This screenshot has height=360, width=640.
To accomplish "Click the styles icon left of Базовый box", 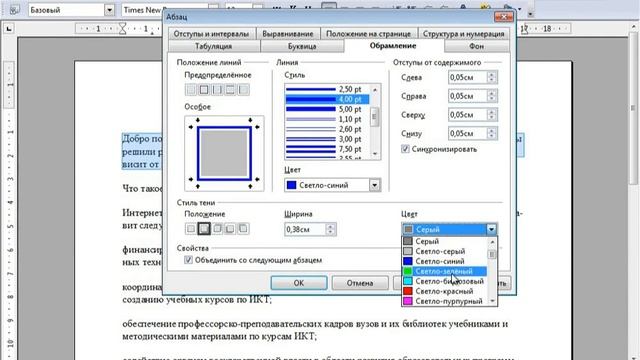I will (14, 10).
